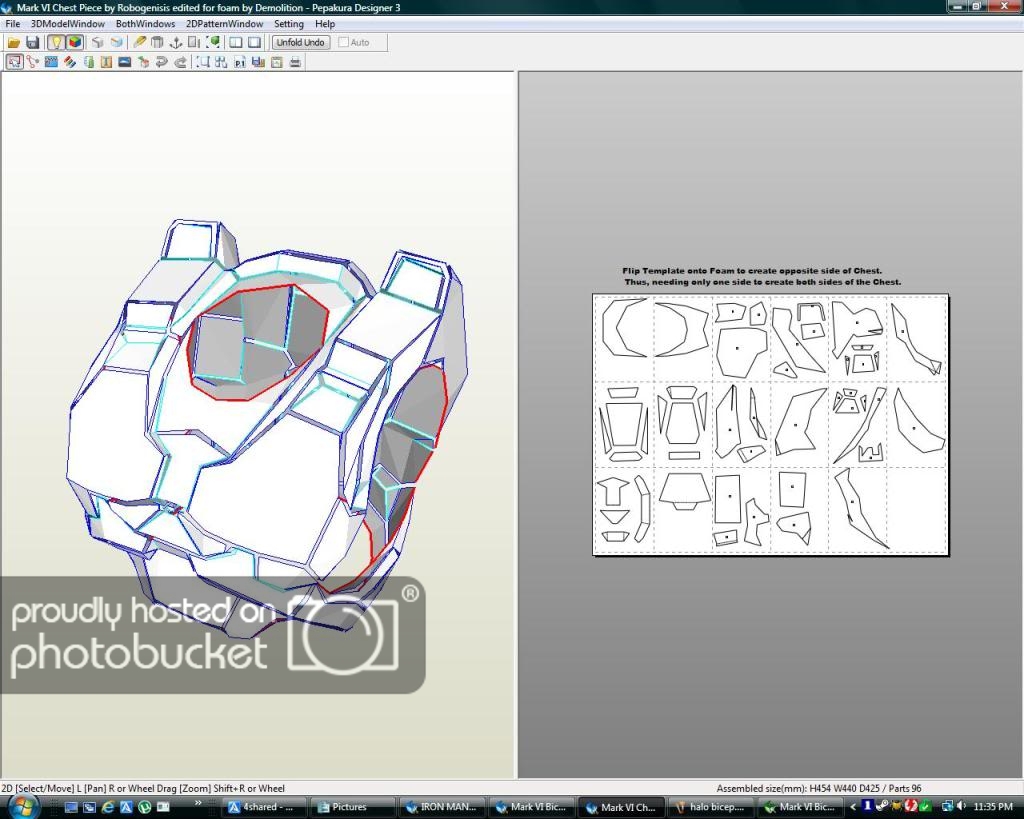1024x819 pixels.
Task: Switch to the 'Pictures' taskbar window
Action: pyautogui.click(x=351, y=807)
